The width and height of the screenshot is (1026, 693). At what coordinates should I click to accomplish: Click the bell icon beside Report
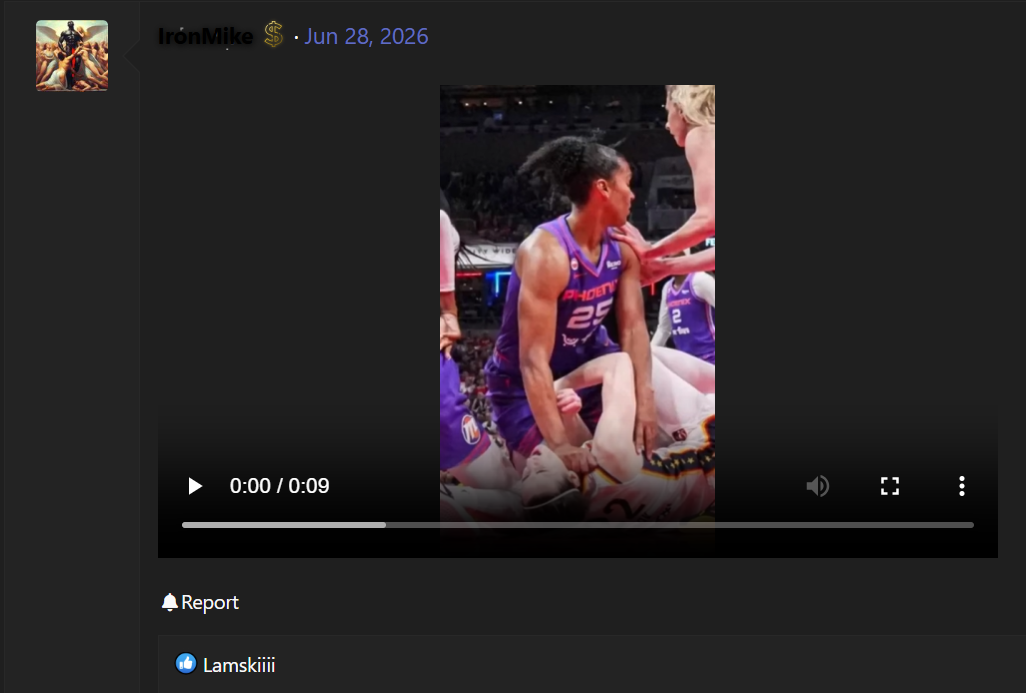[169, 602]
